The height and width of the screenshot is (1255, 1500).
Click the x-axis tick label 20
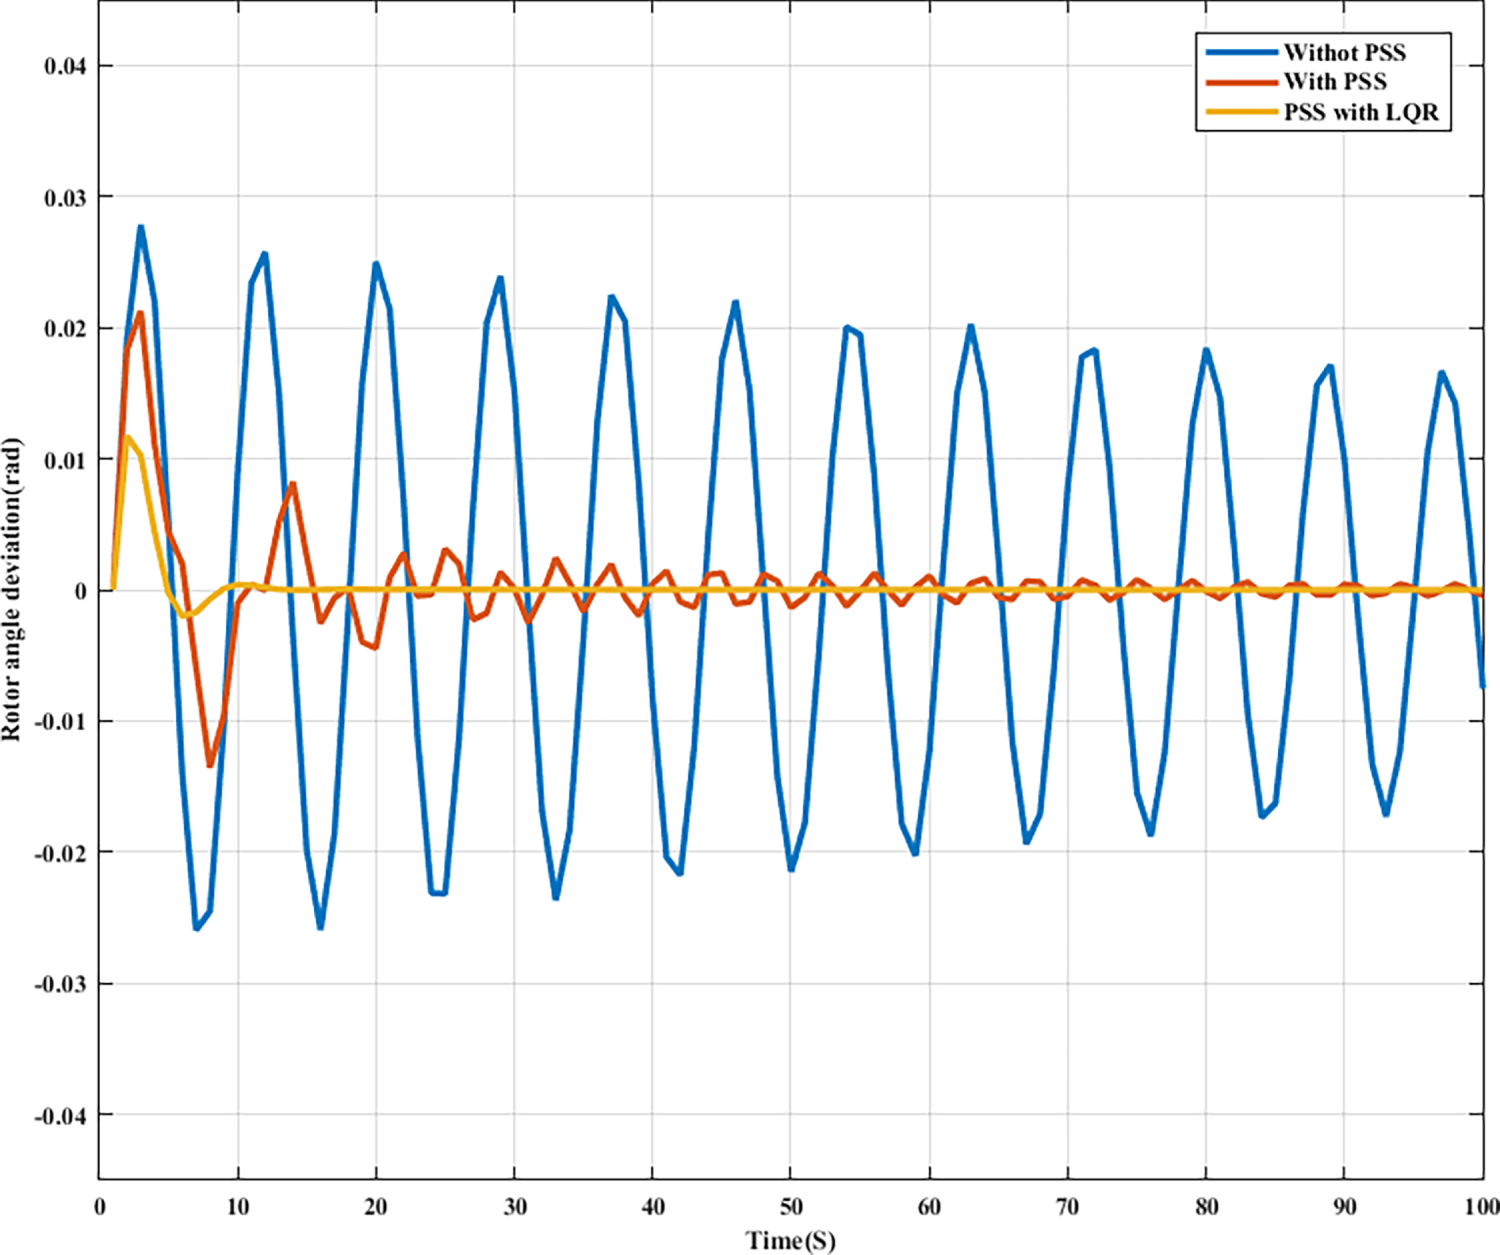pos(375,1207)
